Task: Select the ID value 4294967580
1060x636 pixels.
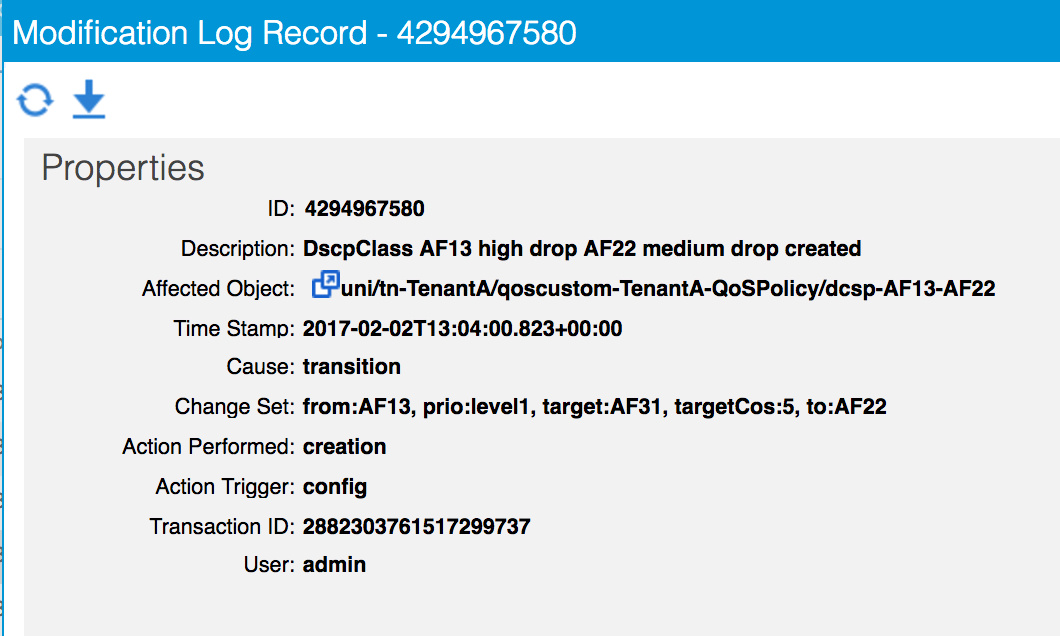Action: point(364,209)
